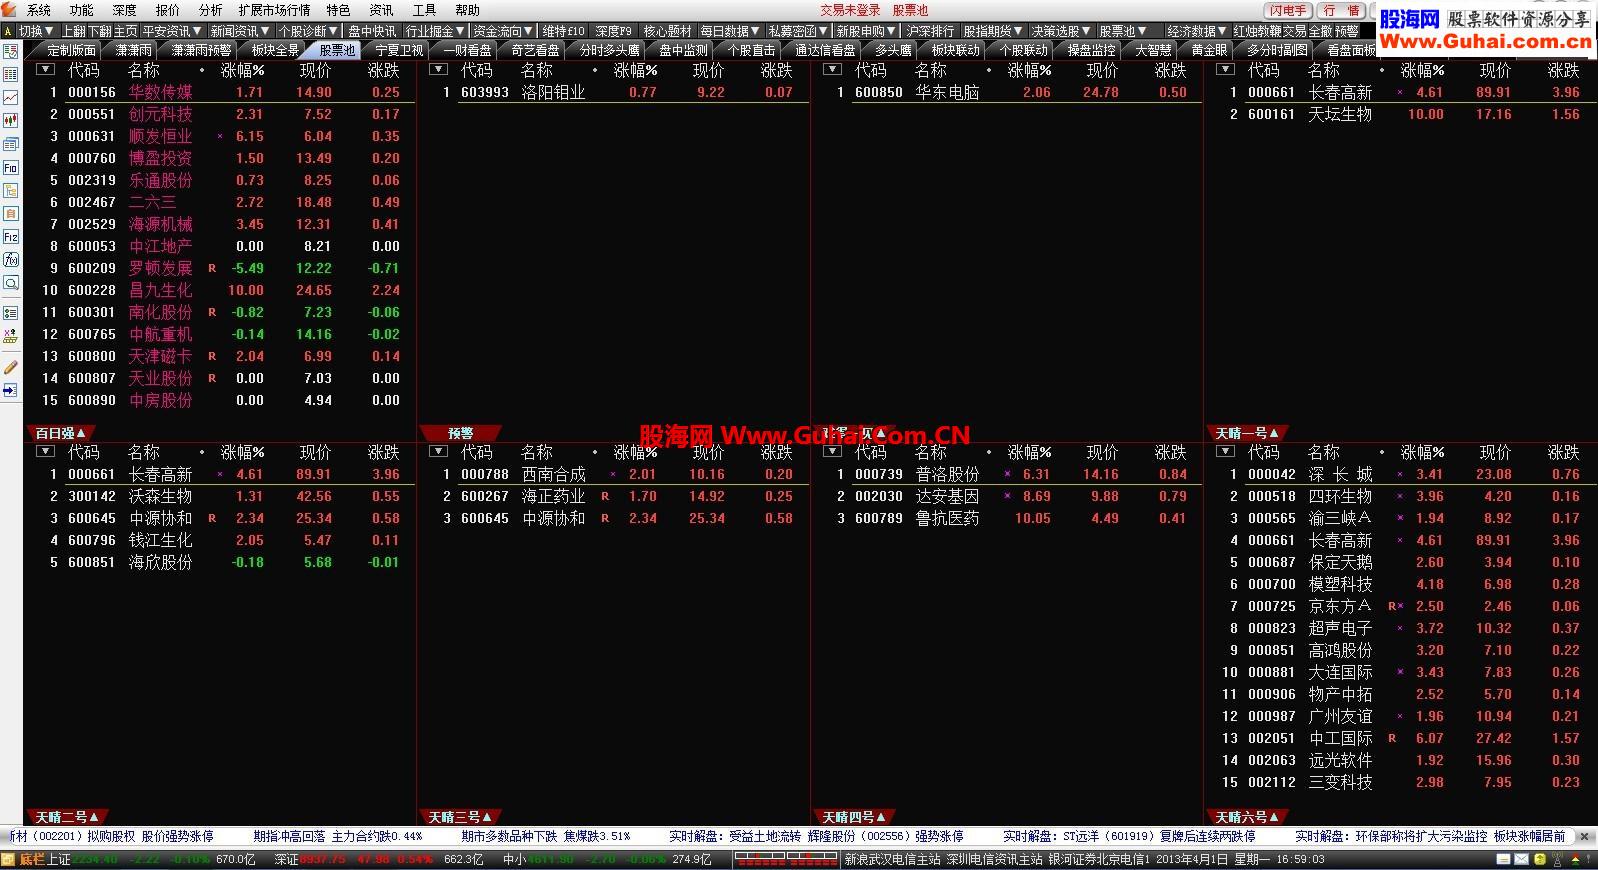Screen dimensions: 1598x870
Task: Switch to the 大智慧 tab
Action: click(1153, 50)
